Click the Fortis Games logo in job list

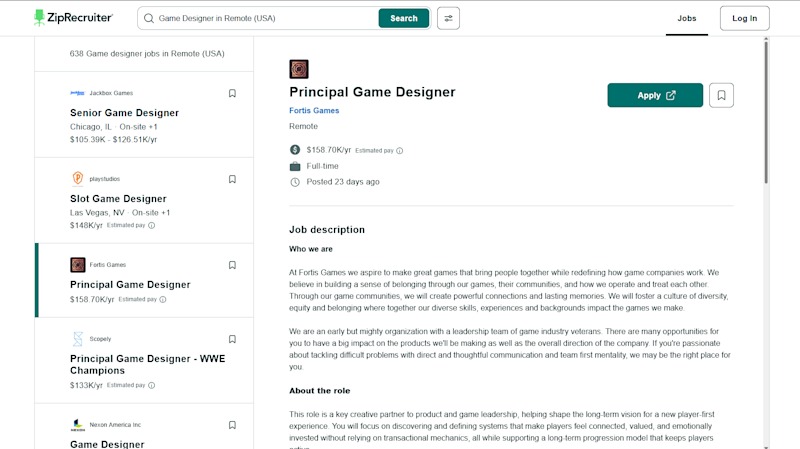coord(78,265)
